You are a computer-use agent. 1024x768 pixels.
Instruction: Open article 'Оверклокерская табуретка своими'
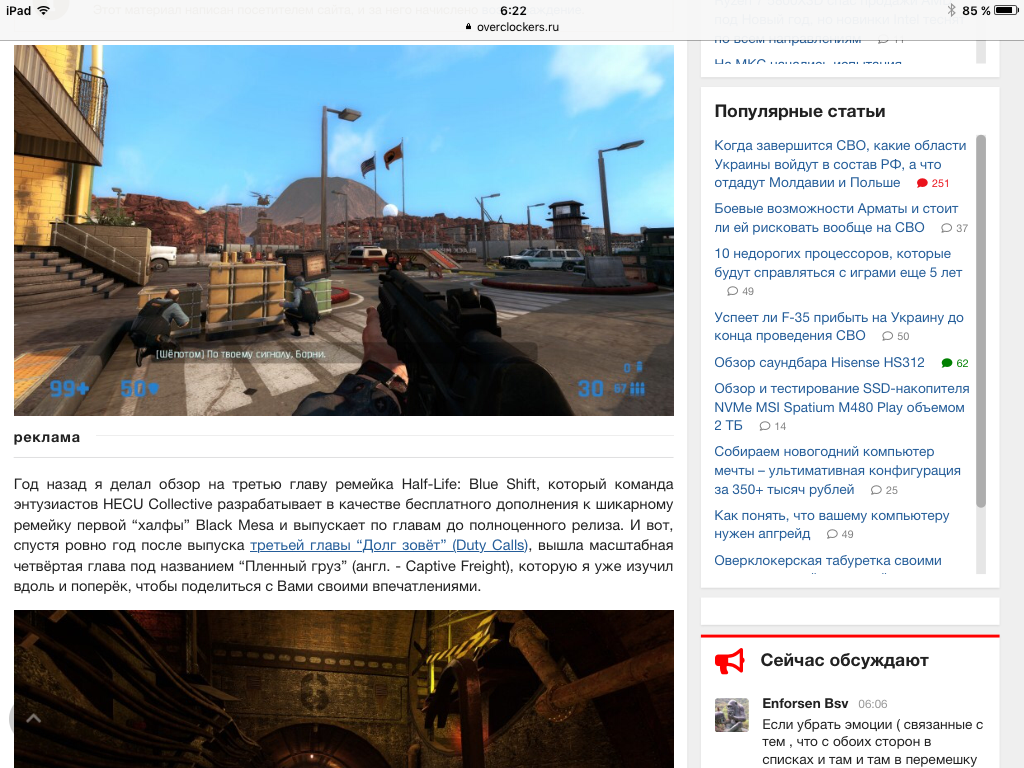pyautogui.click(x=827, y=561)
